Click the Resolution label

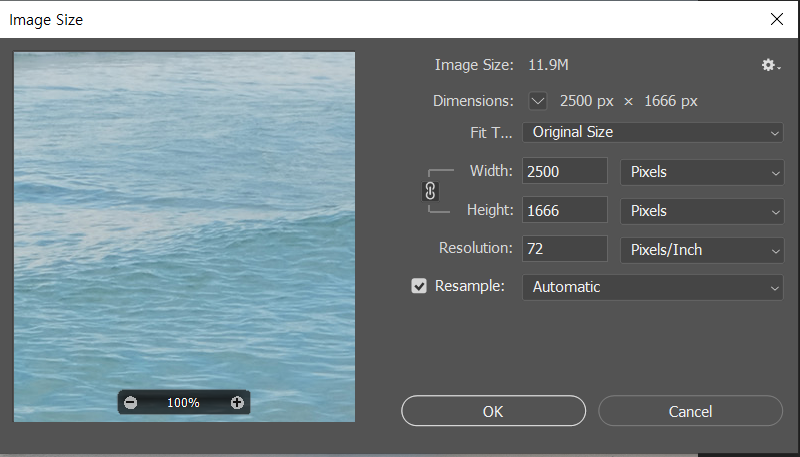[476, 248]
